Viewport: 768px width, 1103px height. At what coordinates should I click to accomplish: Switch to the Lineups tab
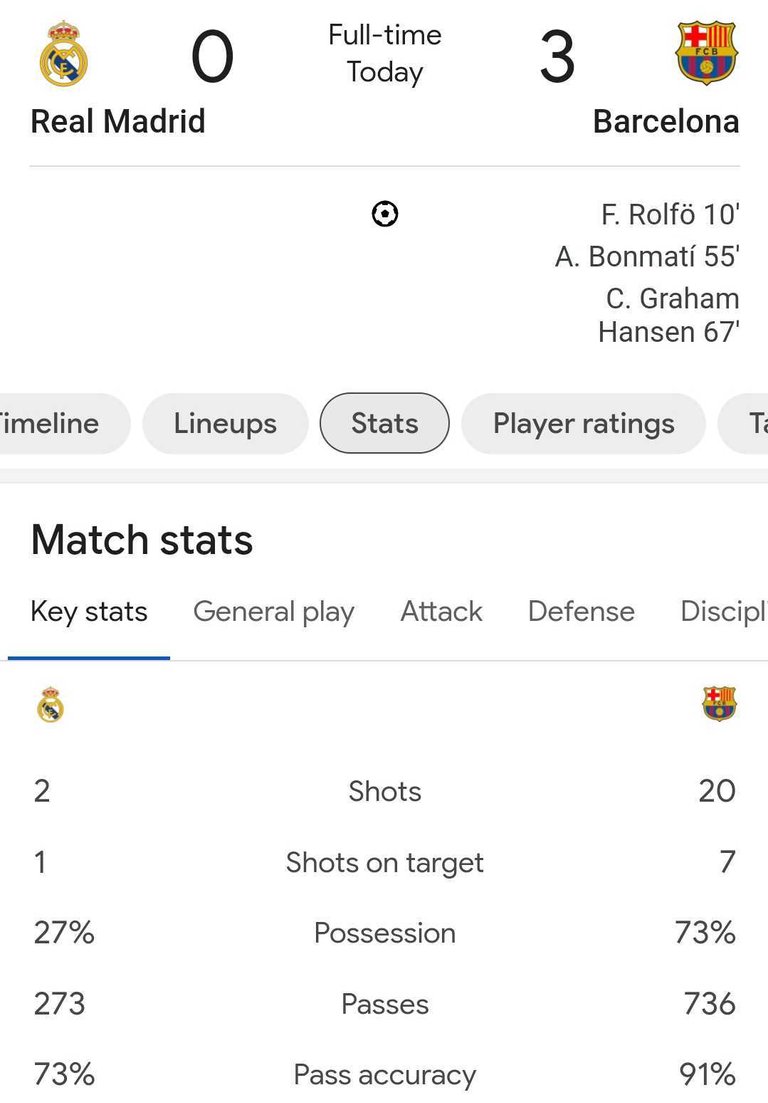(x=225, y=423)
